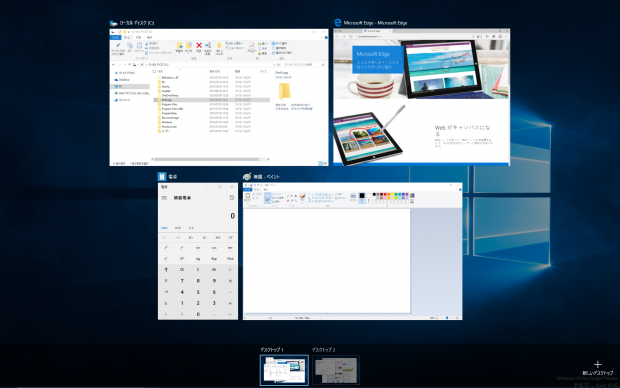Open the Calculator hamburger menu

(164, 198)
